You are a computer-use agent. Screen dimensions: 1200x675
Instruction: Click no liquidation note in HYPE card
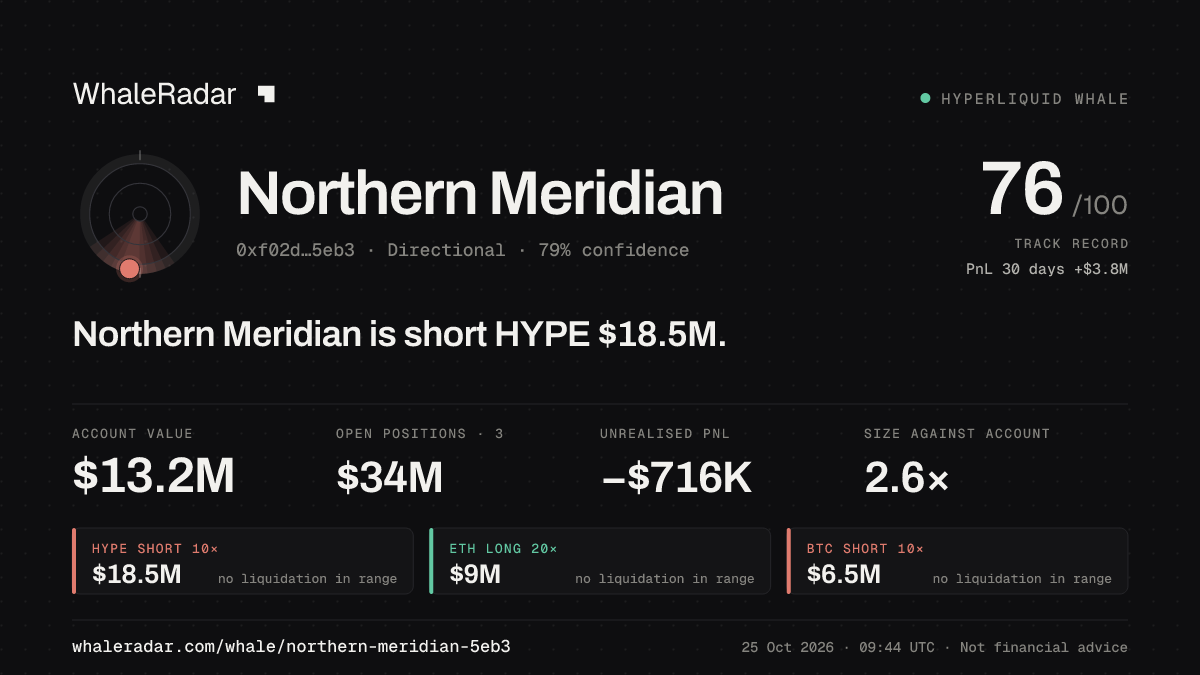click(308, 579)
